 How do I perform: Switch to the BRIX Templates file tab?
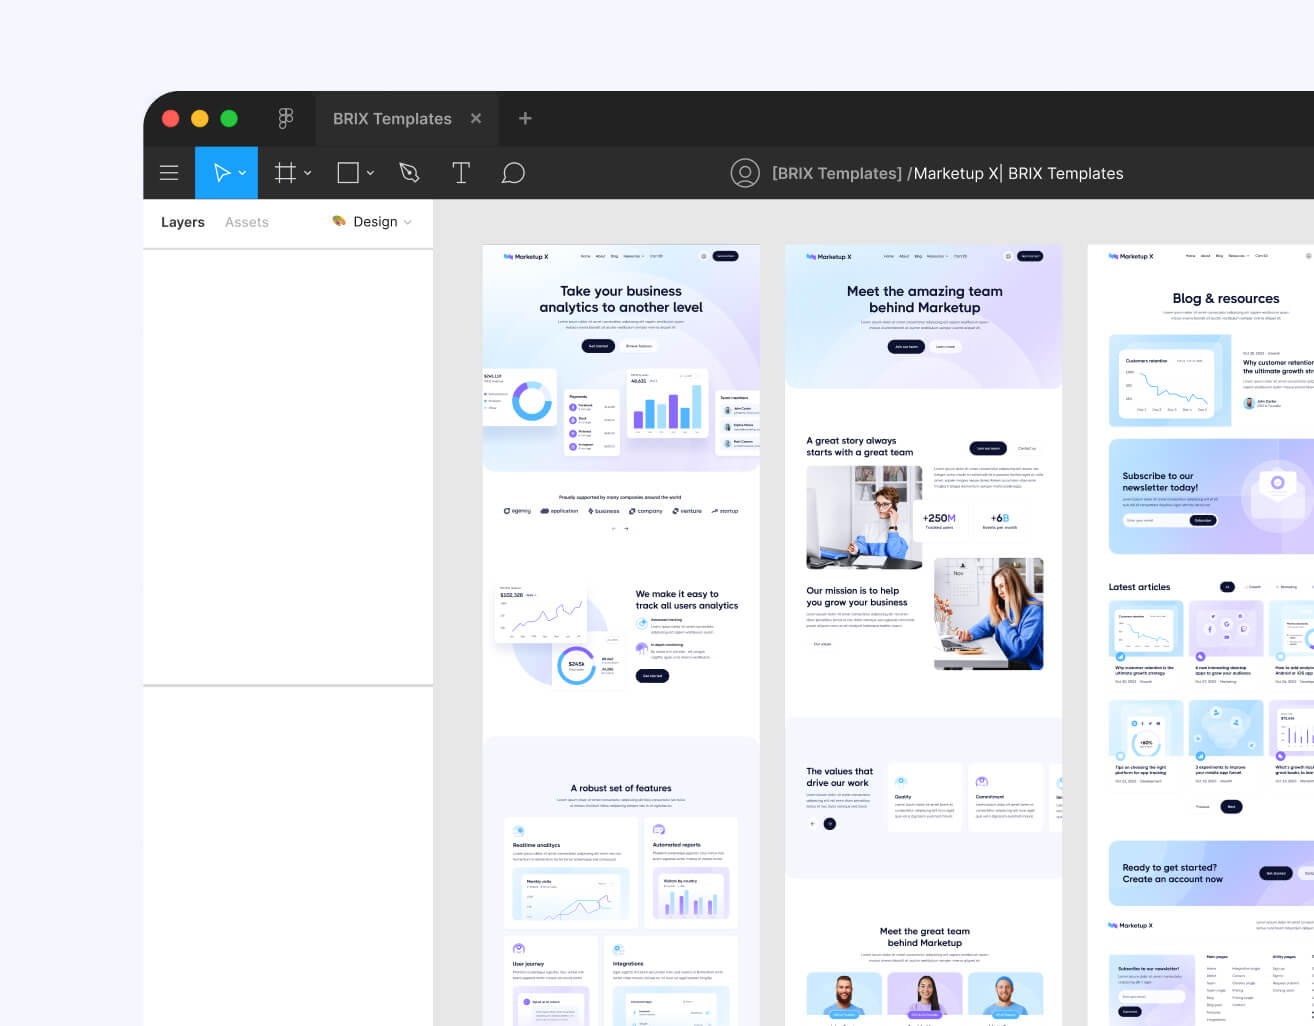coord(392,118)
